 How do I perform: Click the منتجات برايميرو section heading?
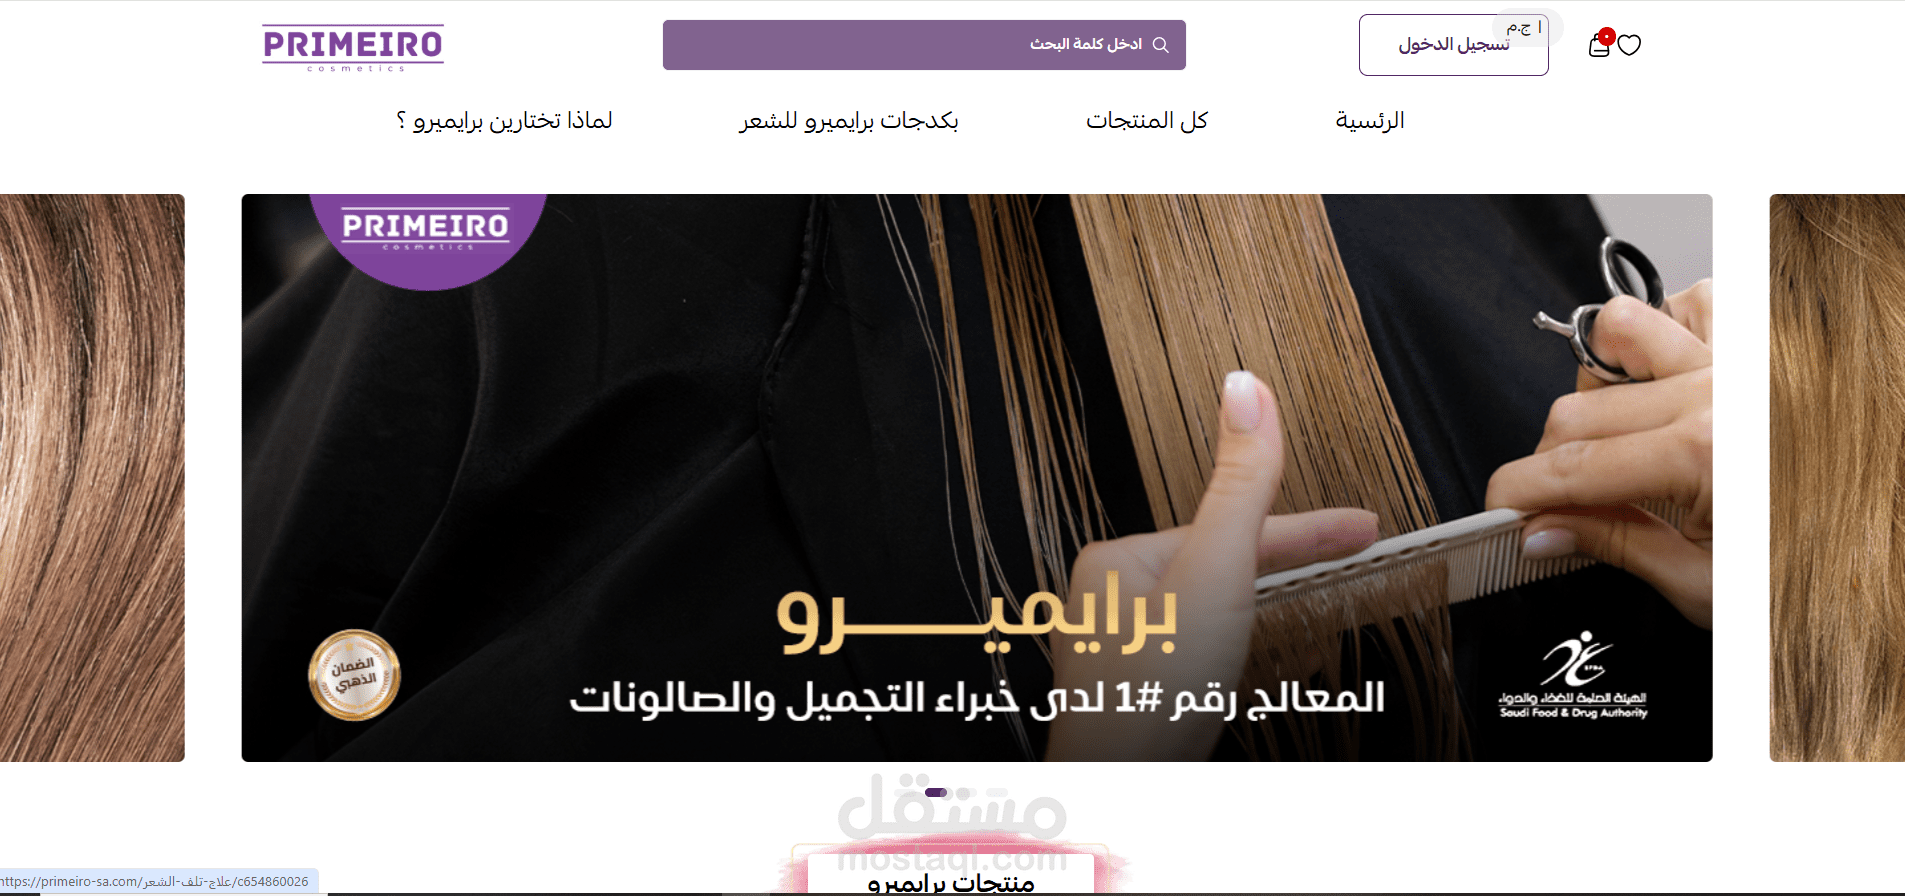point(951,883)
